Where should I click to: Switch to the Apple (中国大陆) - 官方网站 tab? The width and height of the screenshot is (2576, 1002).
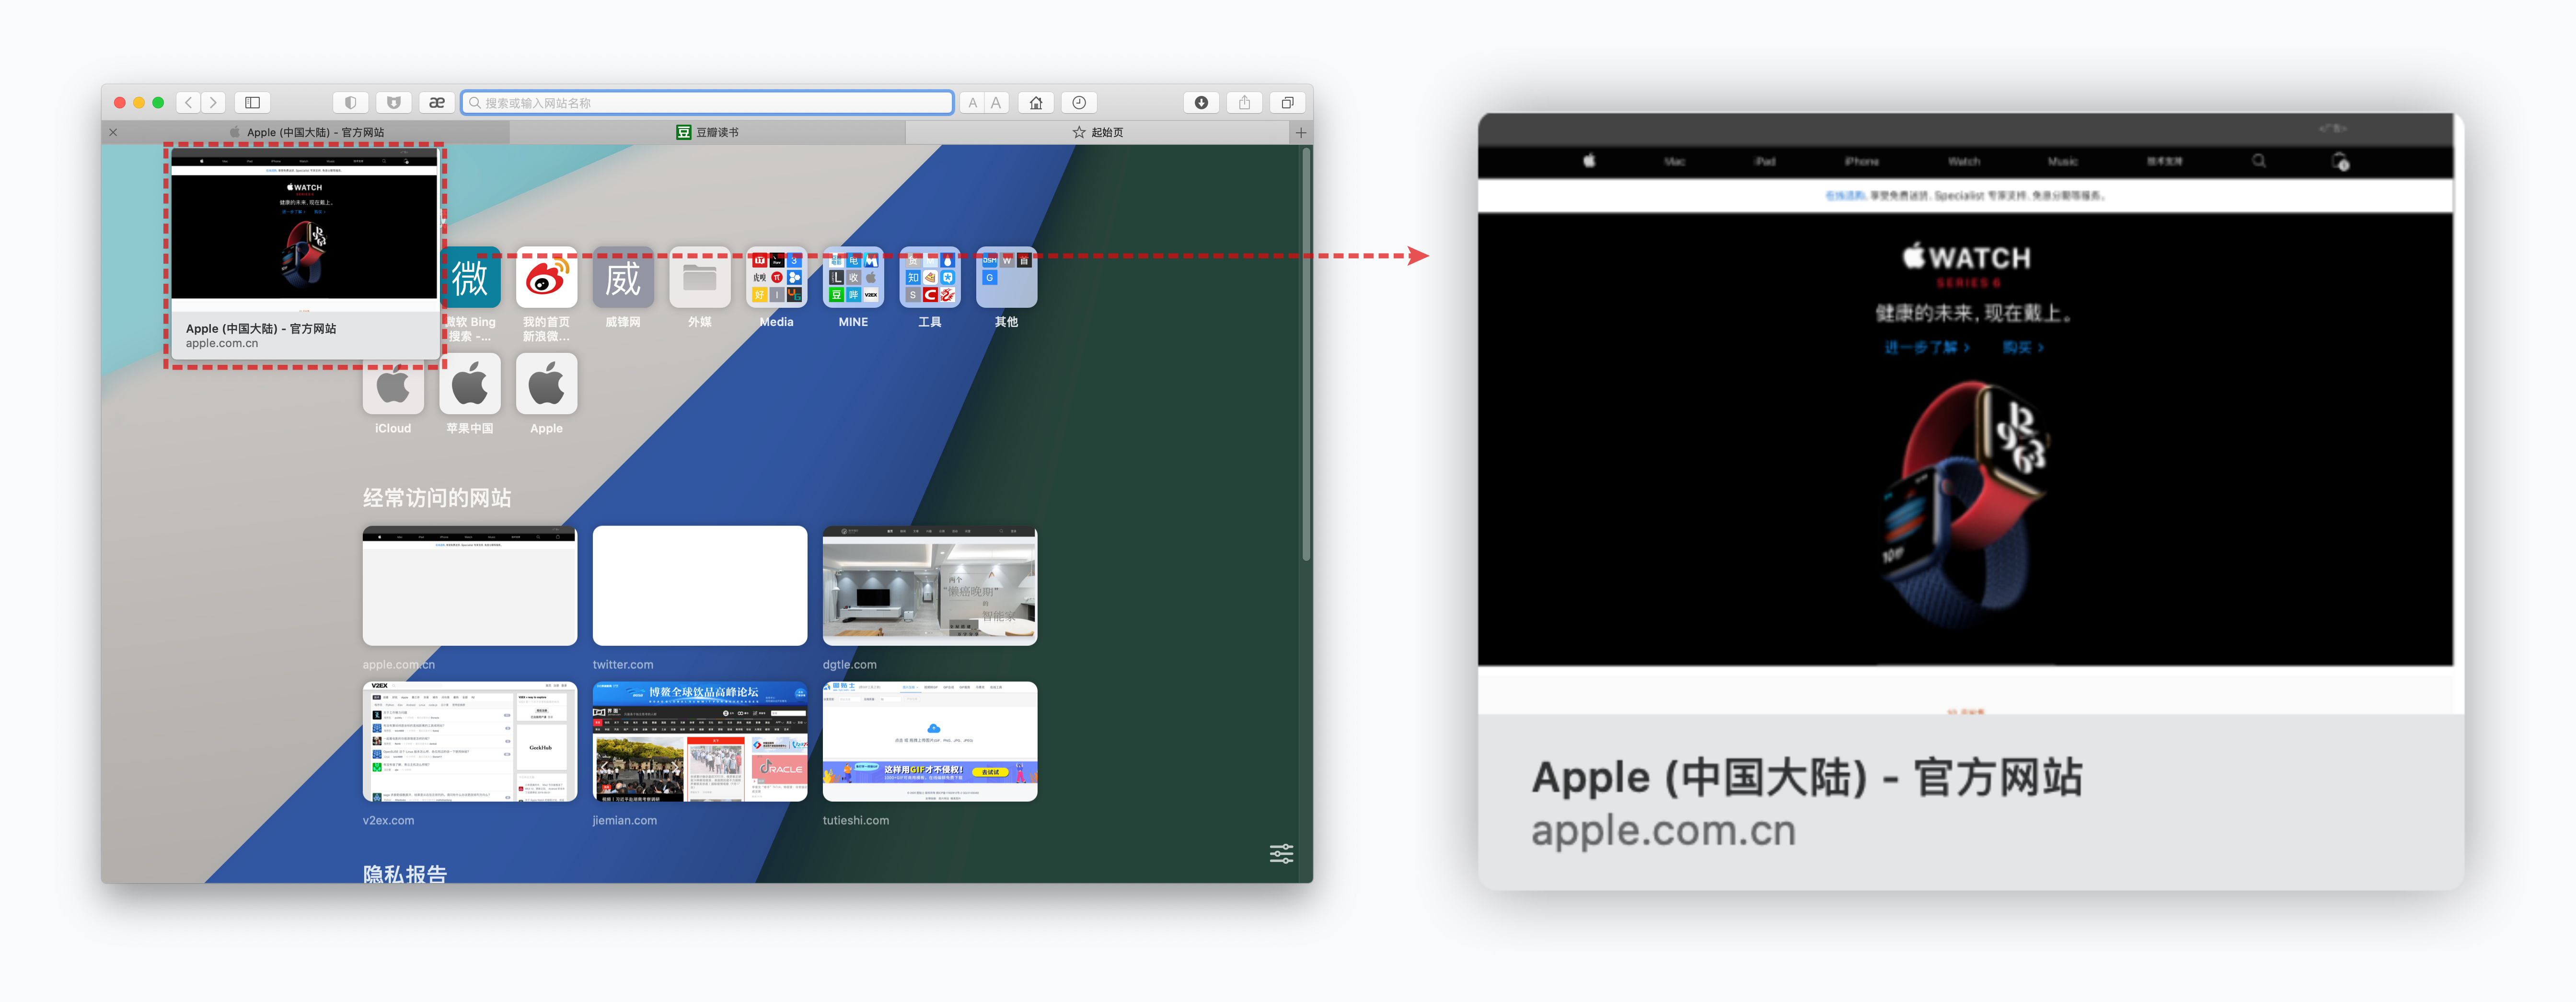pos(306,132)
